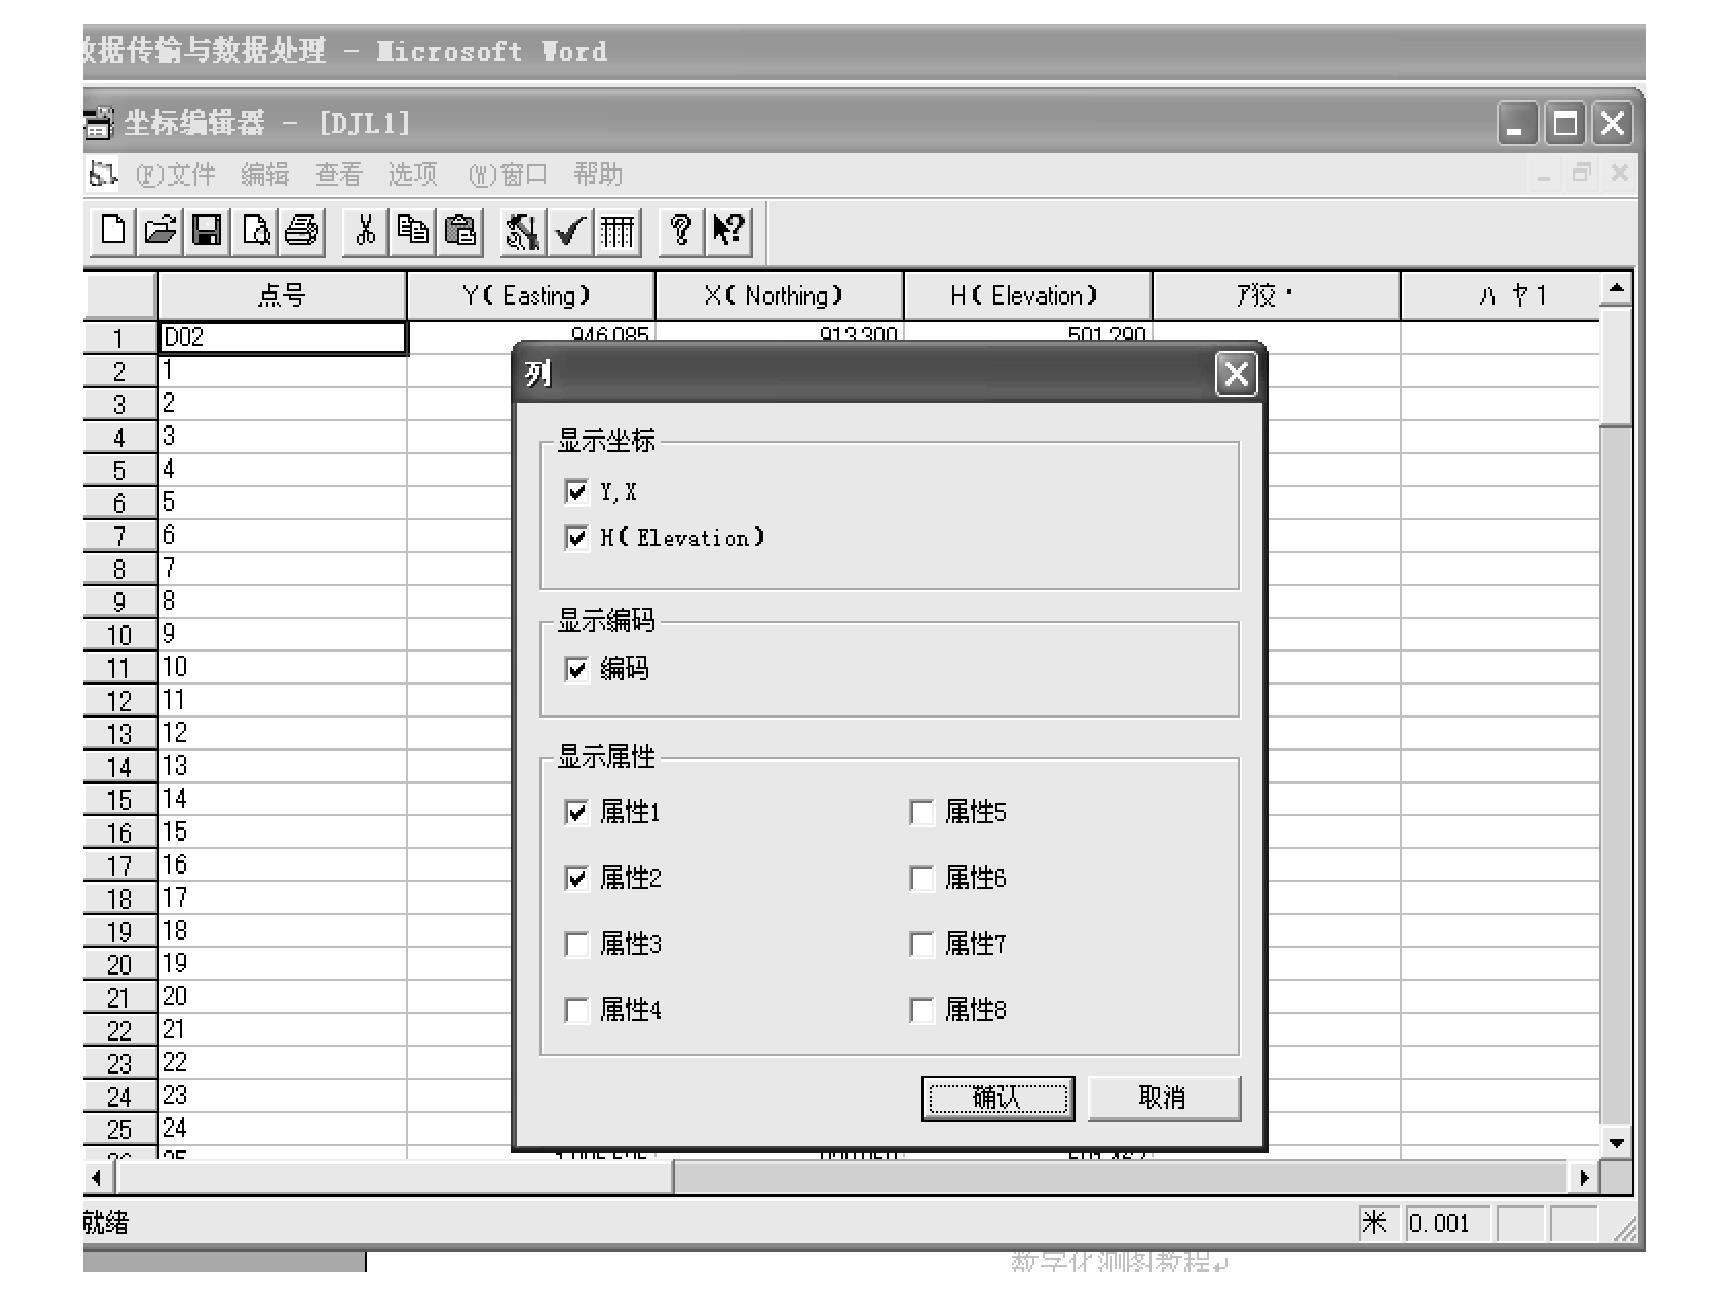Click the question mark Help icon
The width and height of the screenshot is (1720, 1293).
pyautogui.click(x=681, y=232)
